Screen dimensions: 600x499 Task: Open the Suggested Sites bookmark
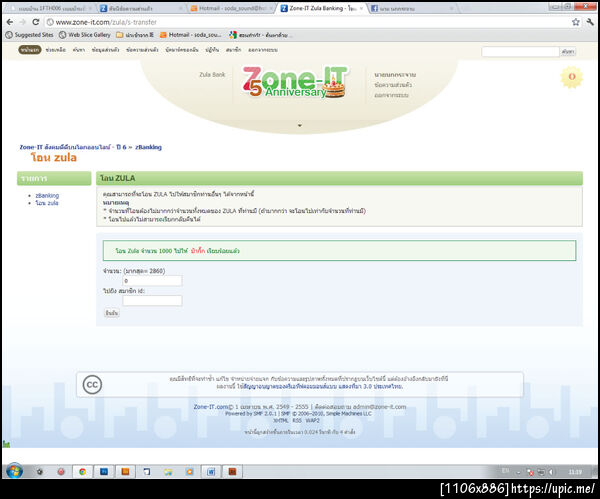(29, 35)
